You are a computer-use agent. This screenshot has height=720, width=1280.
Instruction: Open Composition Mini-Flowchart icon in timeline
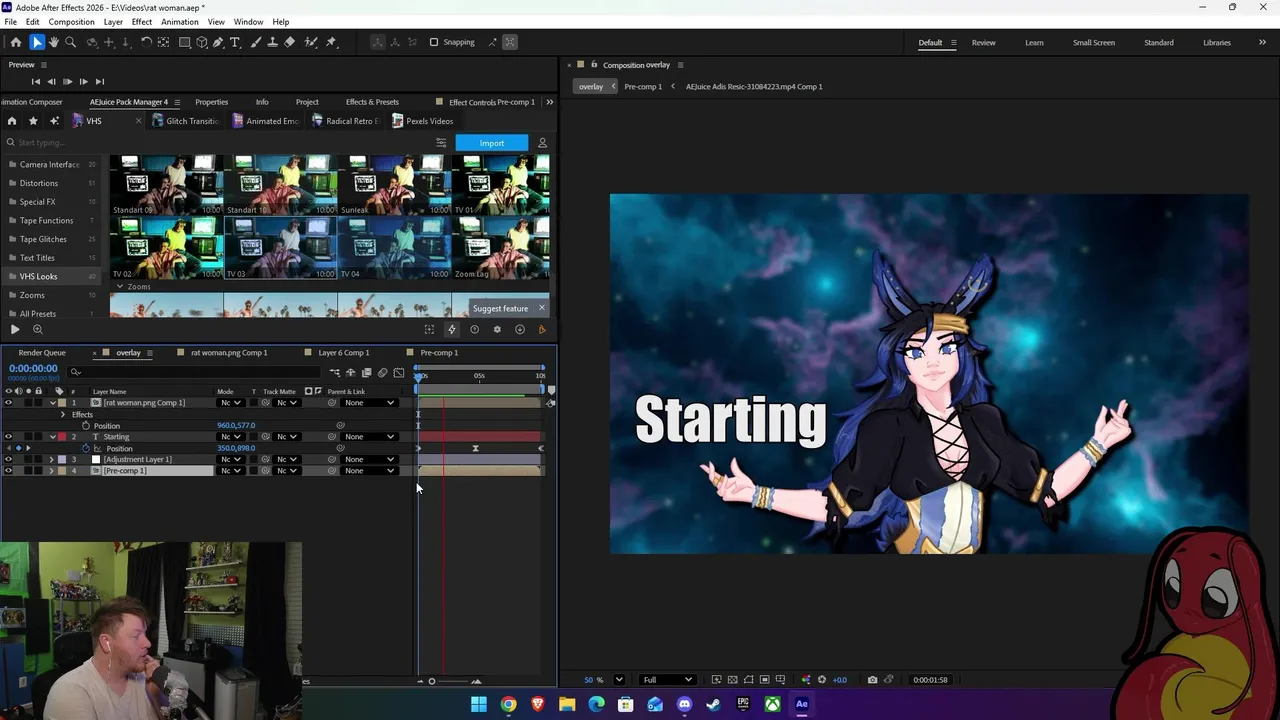click(334, 373)
